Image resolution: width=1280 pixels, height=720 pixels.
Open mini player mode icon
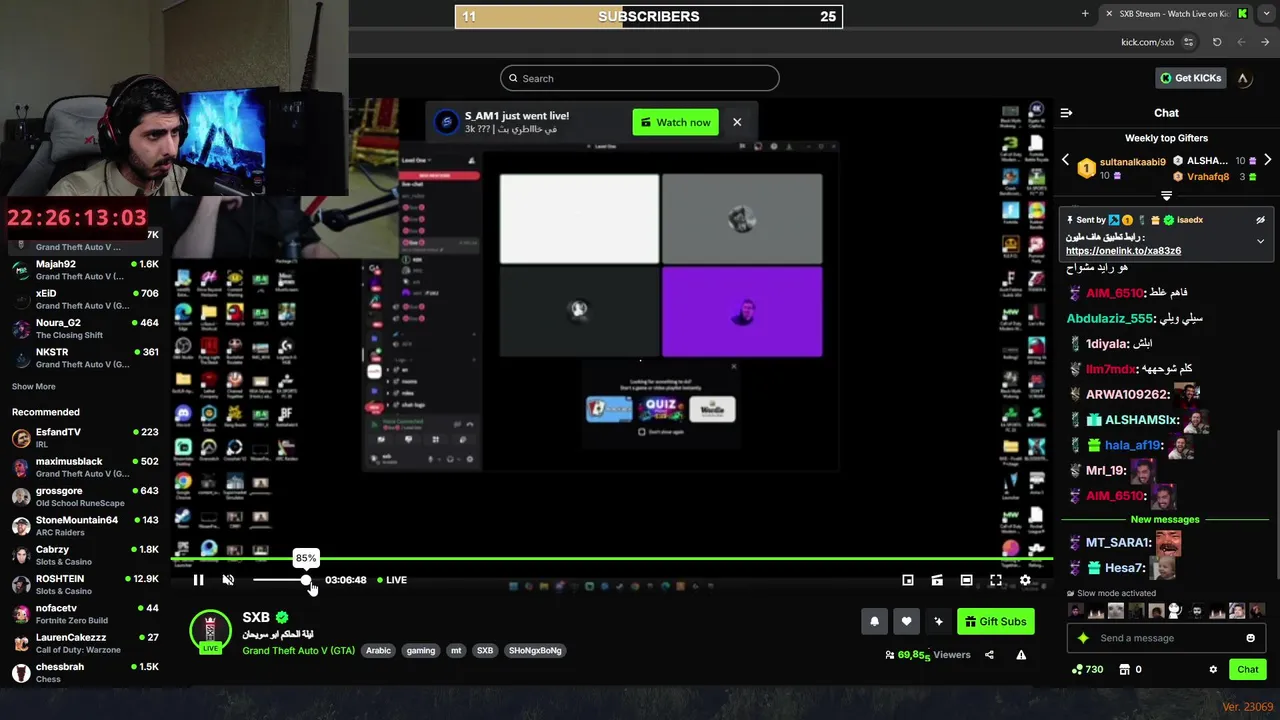click(x=908, y=580)
